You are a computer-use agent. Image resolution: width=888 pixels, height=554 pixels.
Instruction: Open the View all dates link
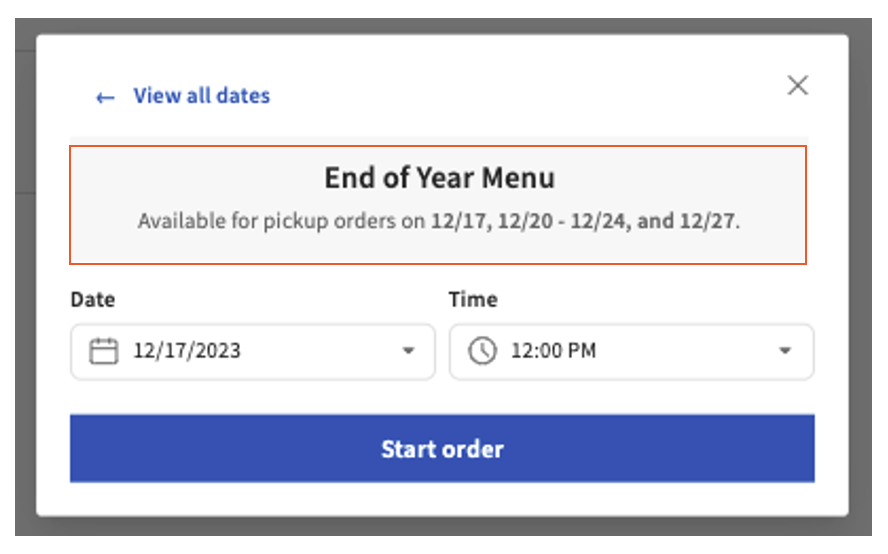pos(201,96)
